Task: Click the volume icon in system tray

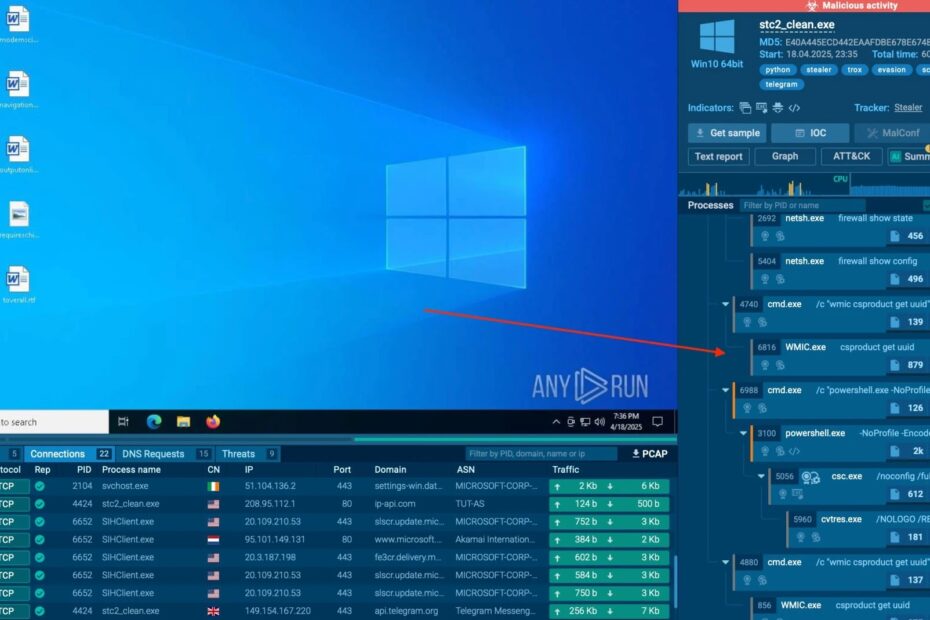Action: pos(600,422)
